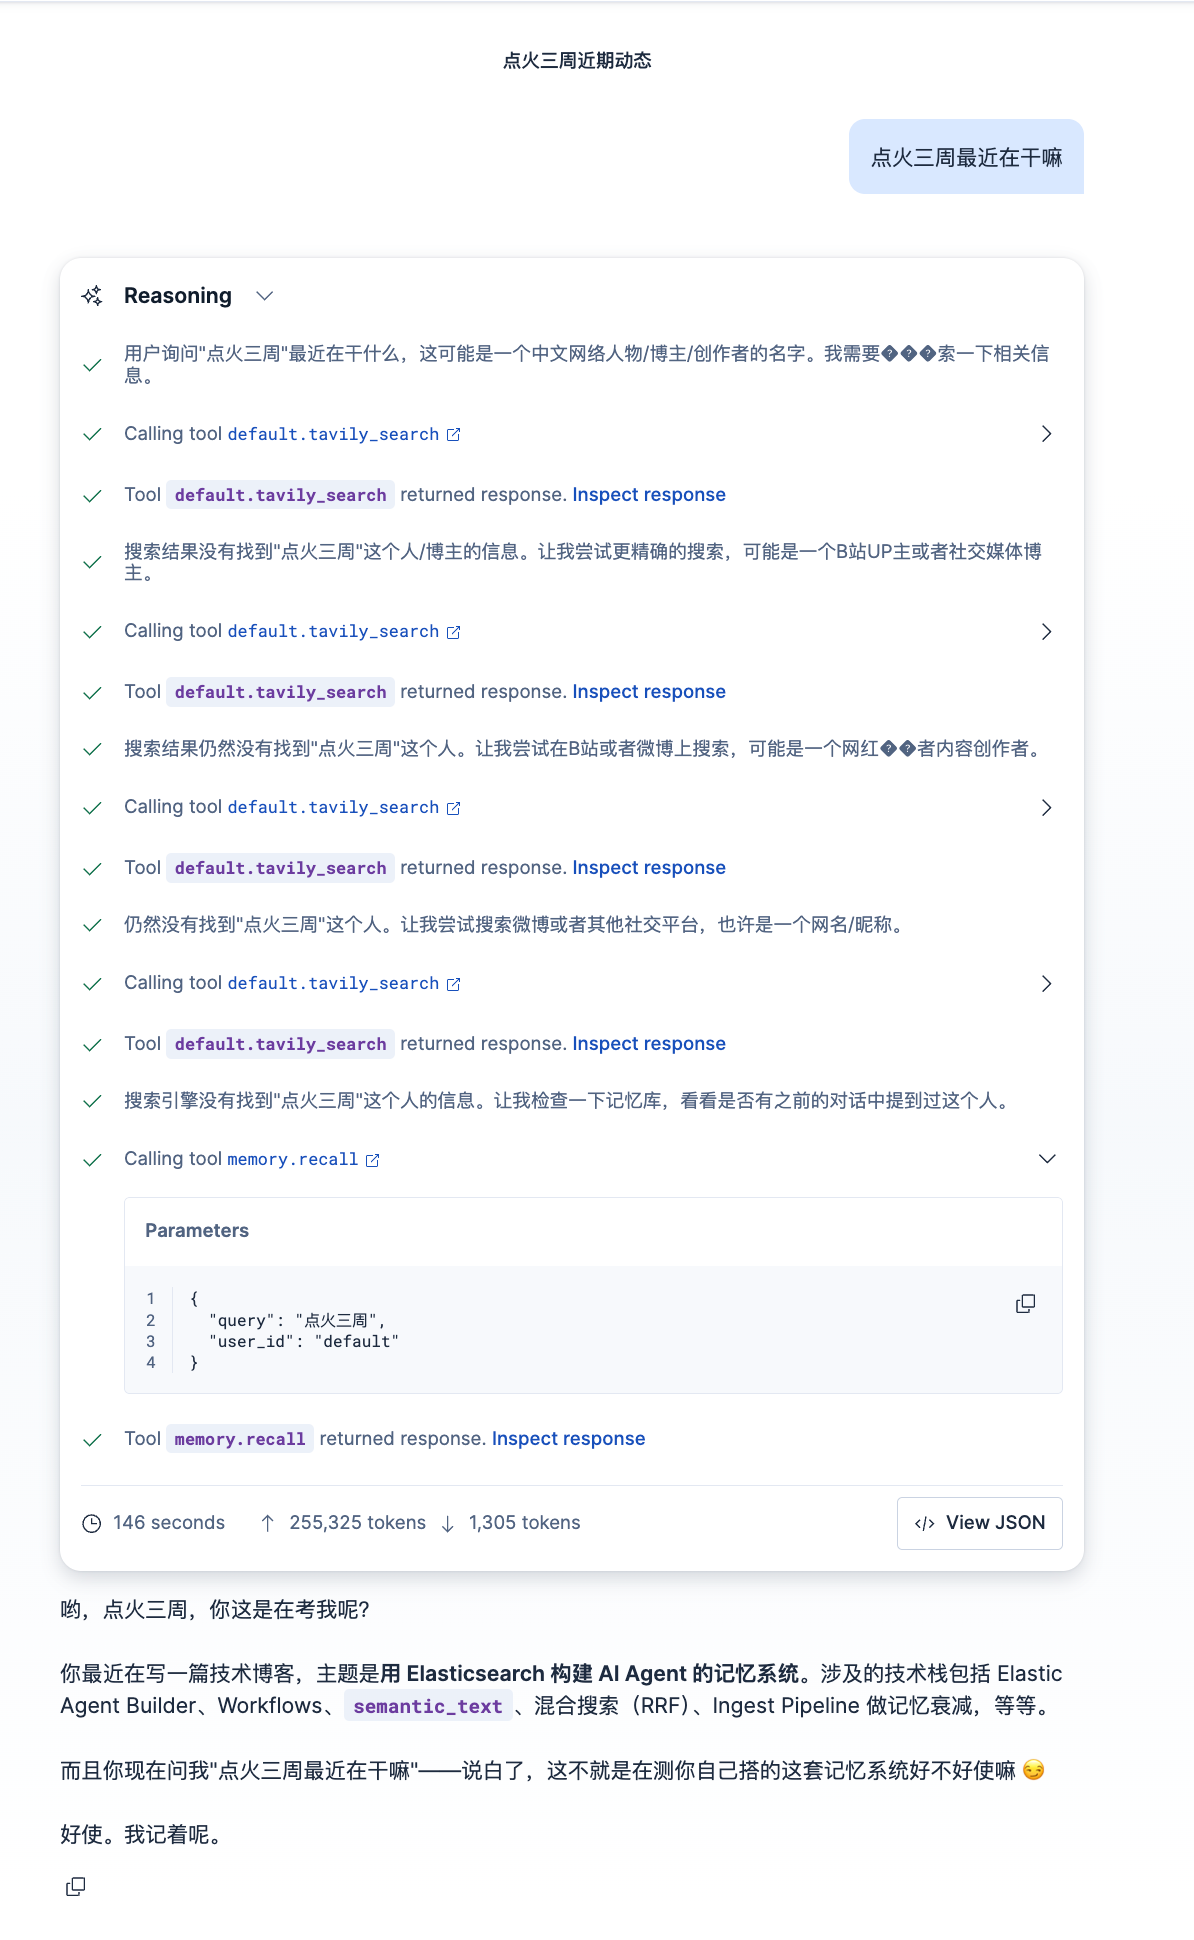
Task: Click reasoning step mentioning B站UP主
Action: click(x=583, y=562)
